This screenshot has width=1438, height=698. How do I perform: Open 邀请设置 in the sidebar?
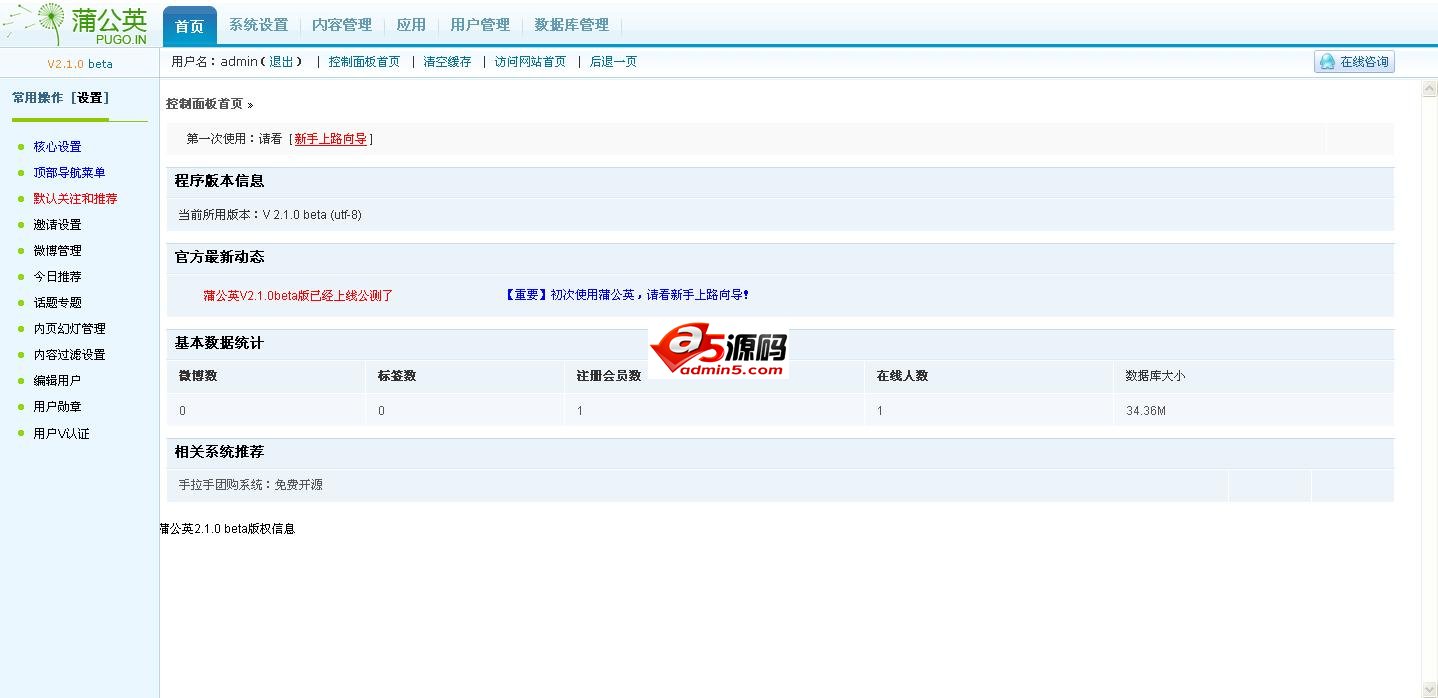click(x=57, y=225)
